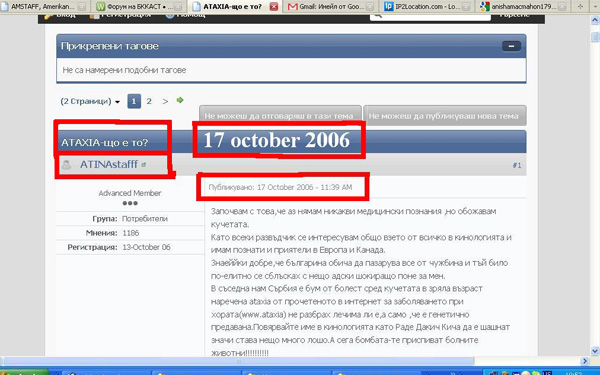This screenshot has height=375, width=600.
Task: Click the Advanced Member rank text
Action: [130, 193]
